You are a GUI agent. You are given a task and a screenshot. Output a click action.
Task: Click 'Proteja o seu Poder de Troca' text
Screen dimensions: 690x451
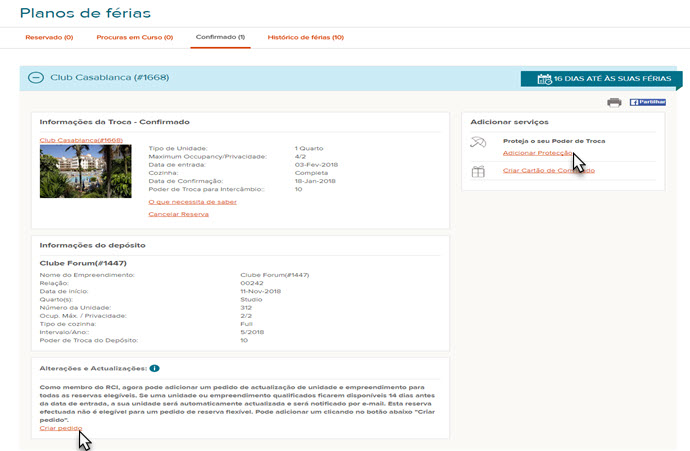(x=554, y=141)
